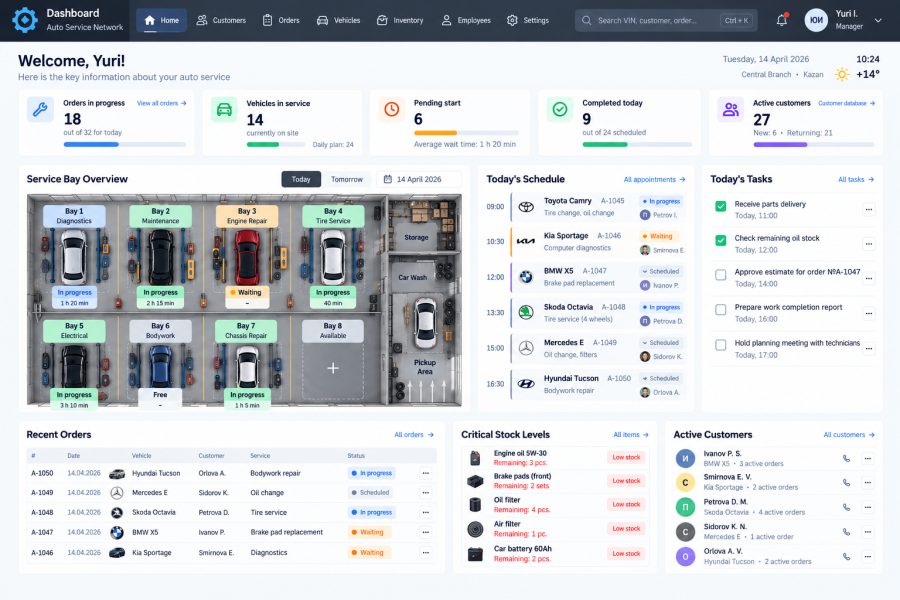This screenshot has height=600, width=900.
Task: Call Sidorov K. N. via phone icon
Action: (846, 532)
